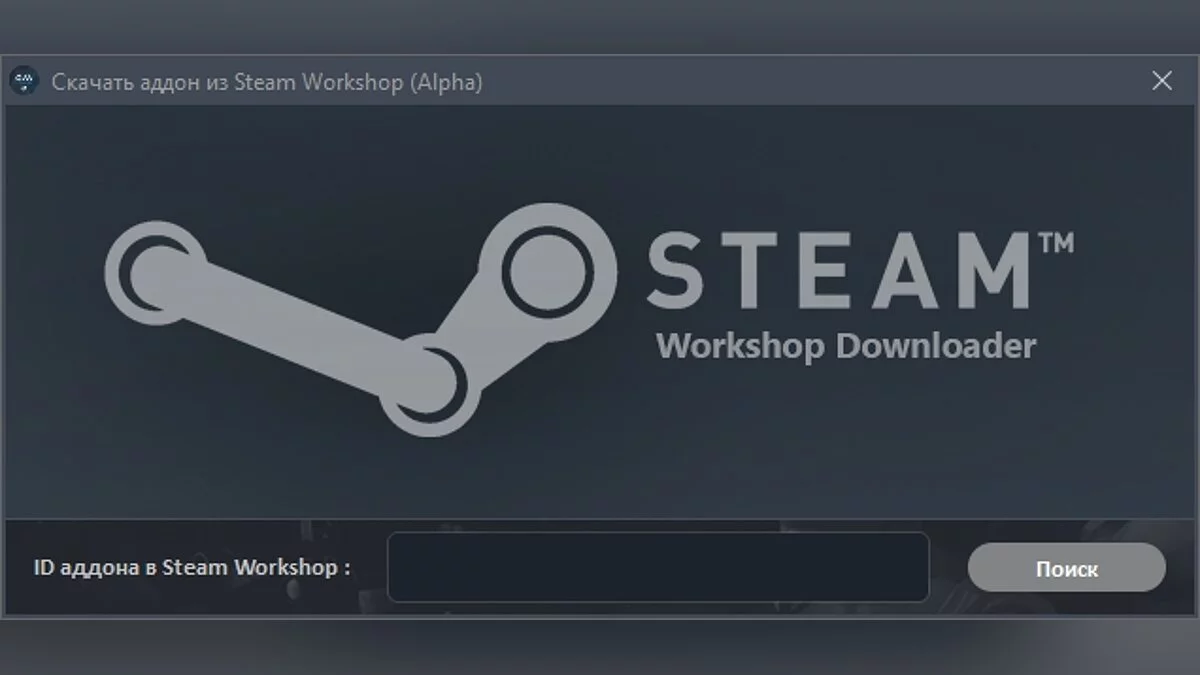Image resolution: width=1200 pixels, height=675 pixels.
Task: Click the small left circle of Steam logo
Action: [x=155, y=270]
